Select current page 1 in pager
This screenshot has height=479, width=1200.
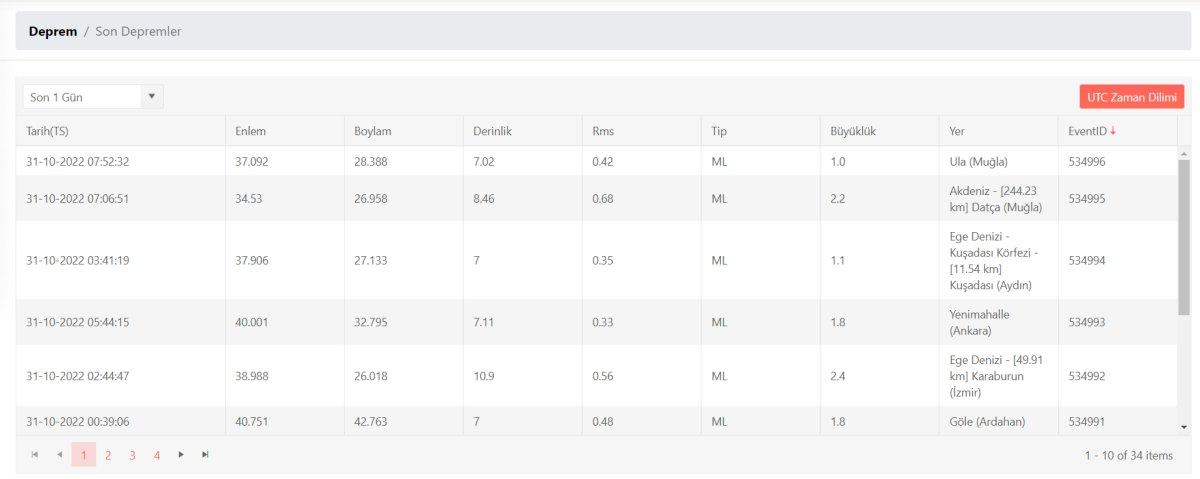coord(84,455)
